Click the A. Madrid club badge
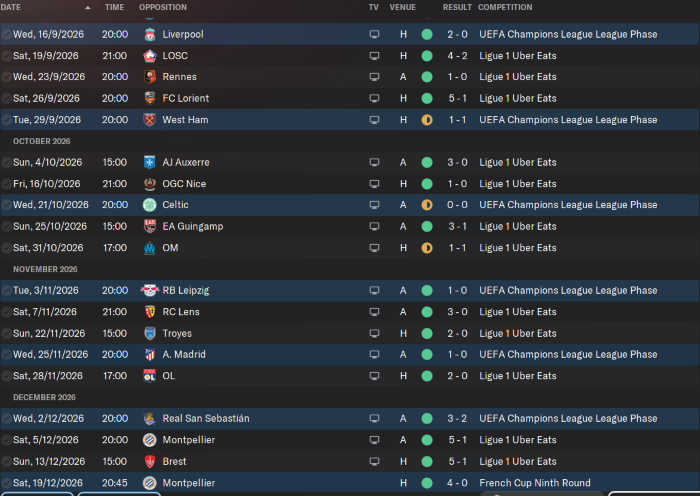Screen dimensions: 700x496 [149, 354]
